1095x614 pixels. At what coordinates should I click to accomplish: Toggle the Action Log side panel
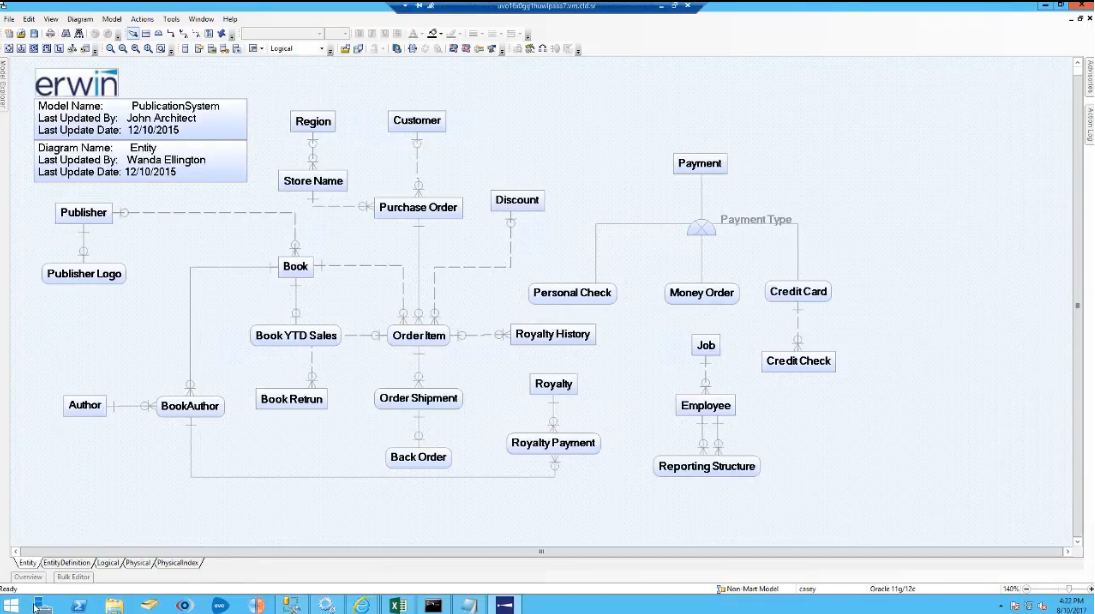1090,123
